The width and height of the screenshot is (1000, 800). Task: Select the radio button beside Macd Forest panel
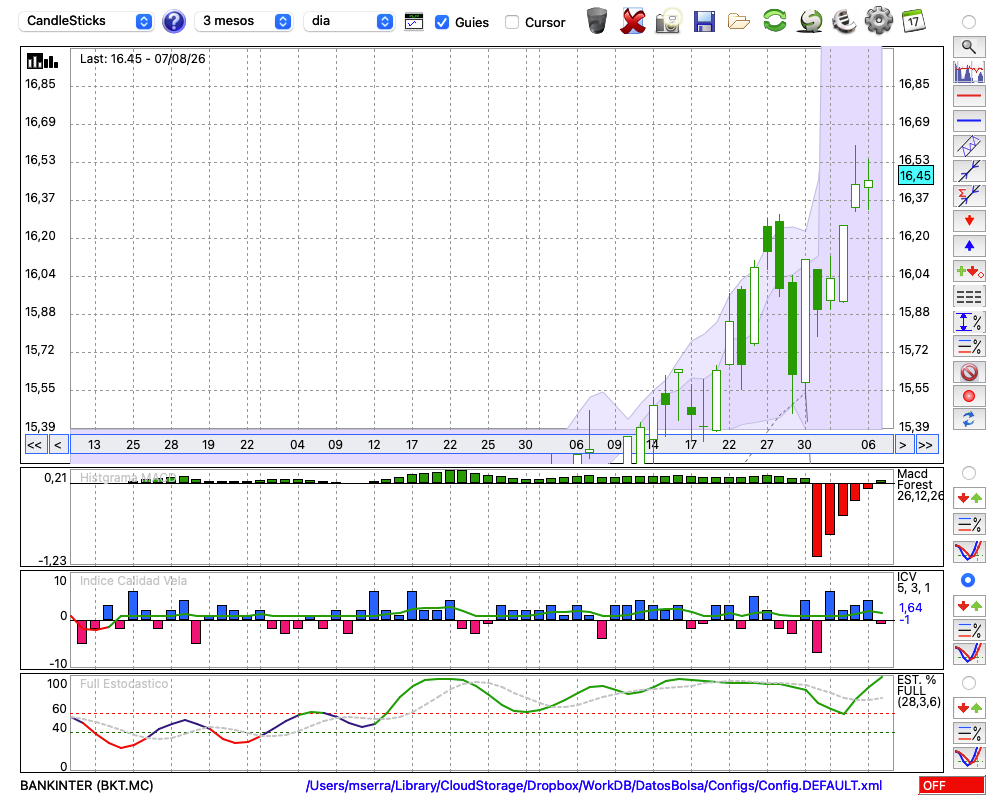(968, 473)
